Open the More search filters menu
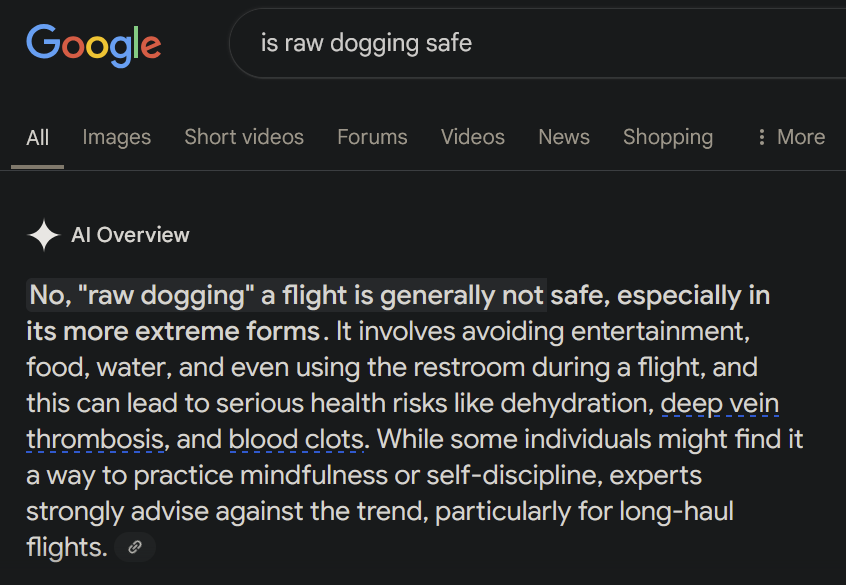Image resolution: width=846 pixels, height=585 pixels. (x=792, y=137)
